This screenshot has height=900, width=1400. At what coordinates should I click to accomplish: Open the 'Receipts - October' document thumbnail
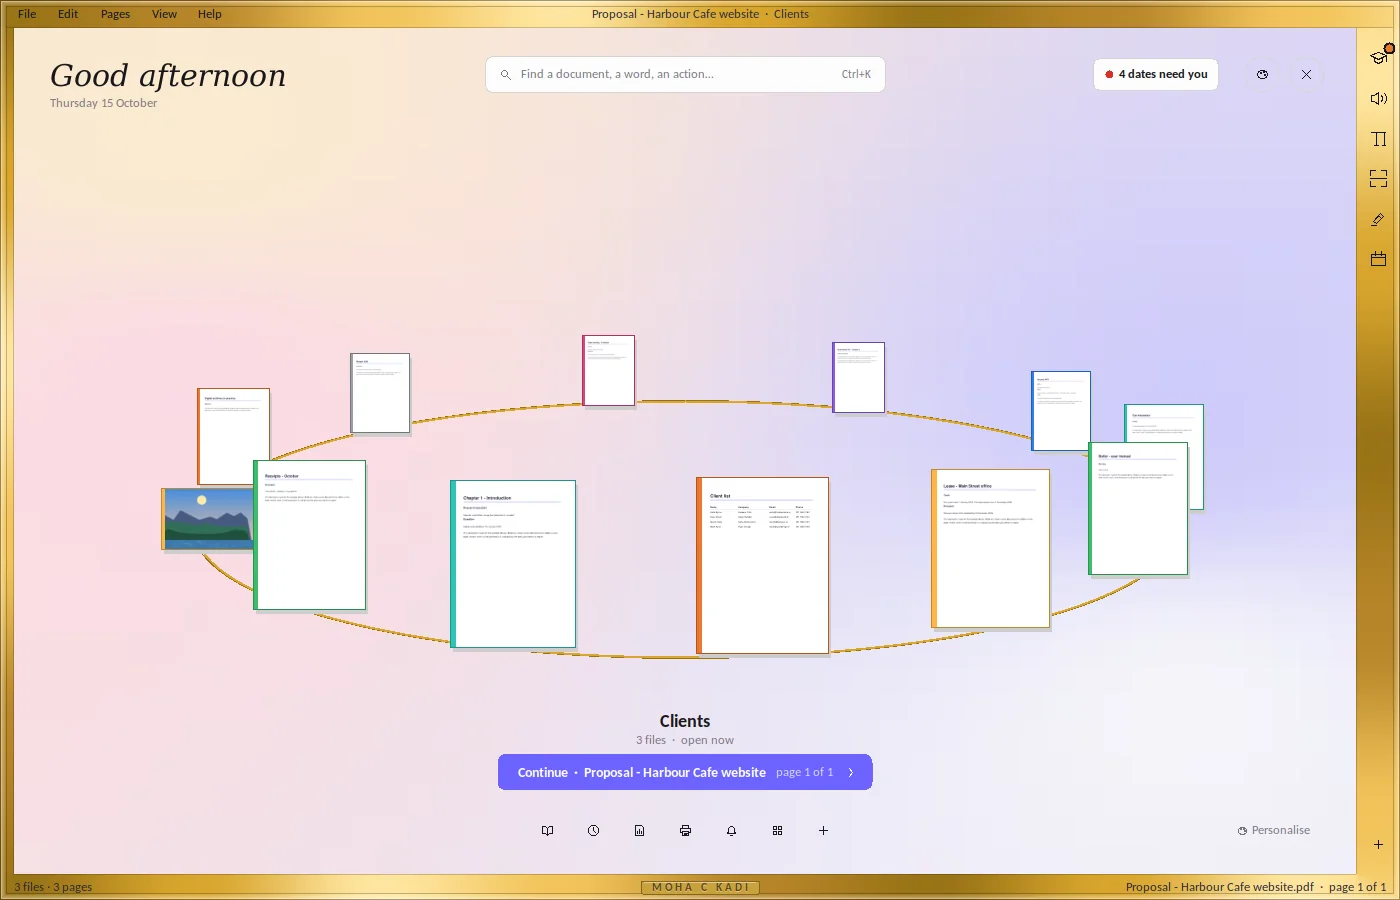tap(310, 535)
